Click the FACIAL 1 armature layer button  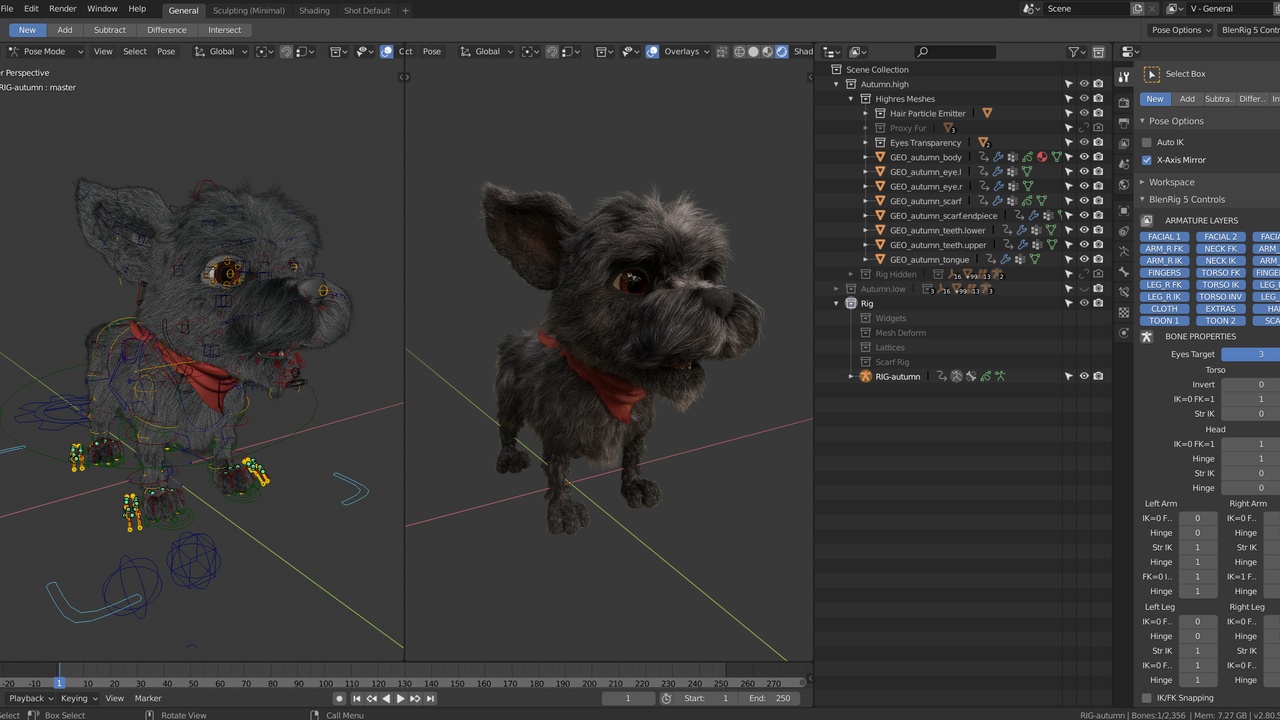[x=1163, y=237]
